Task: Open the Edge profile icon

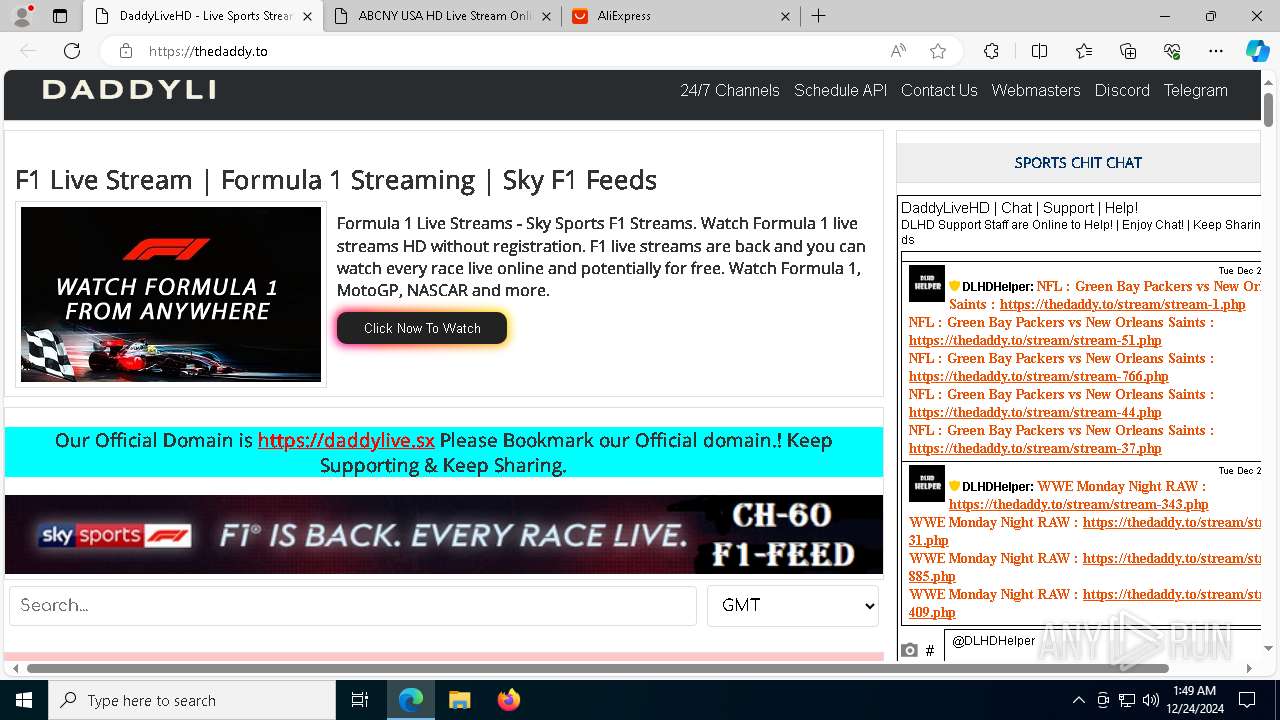Action: pos(22,16)
